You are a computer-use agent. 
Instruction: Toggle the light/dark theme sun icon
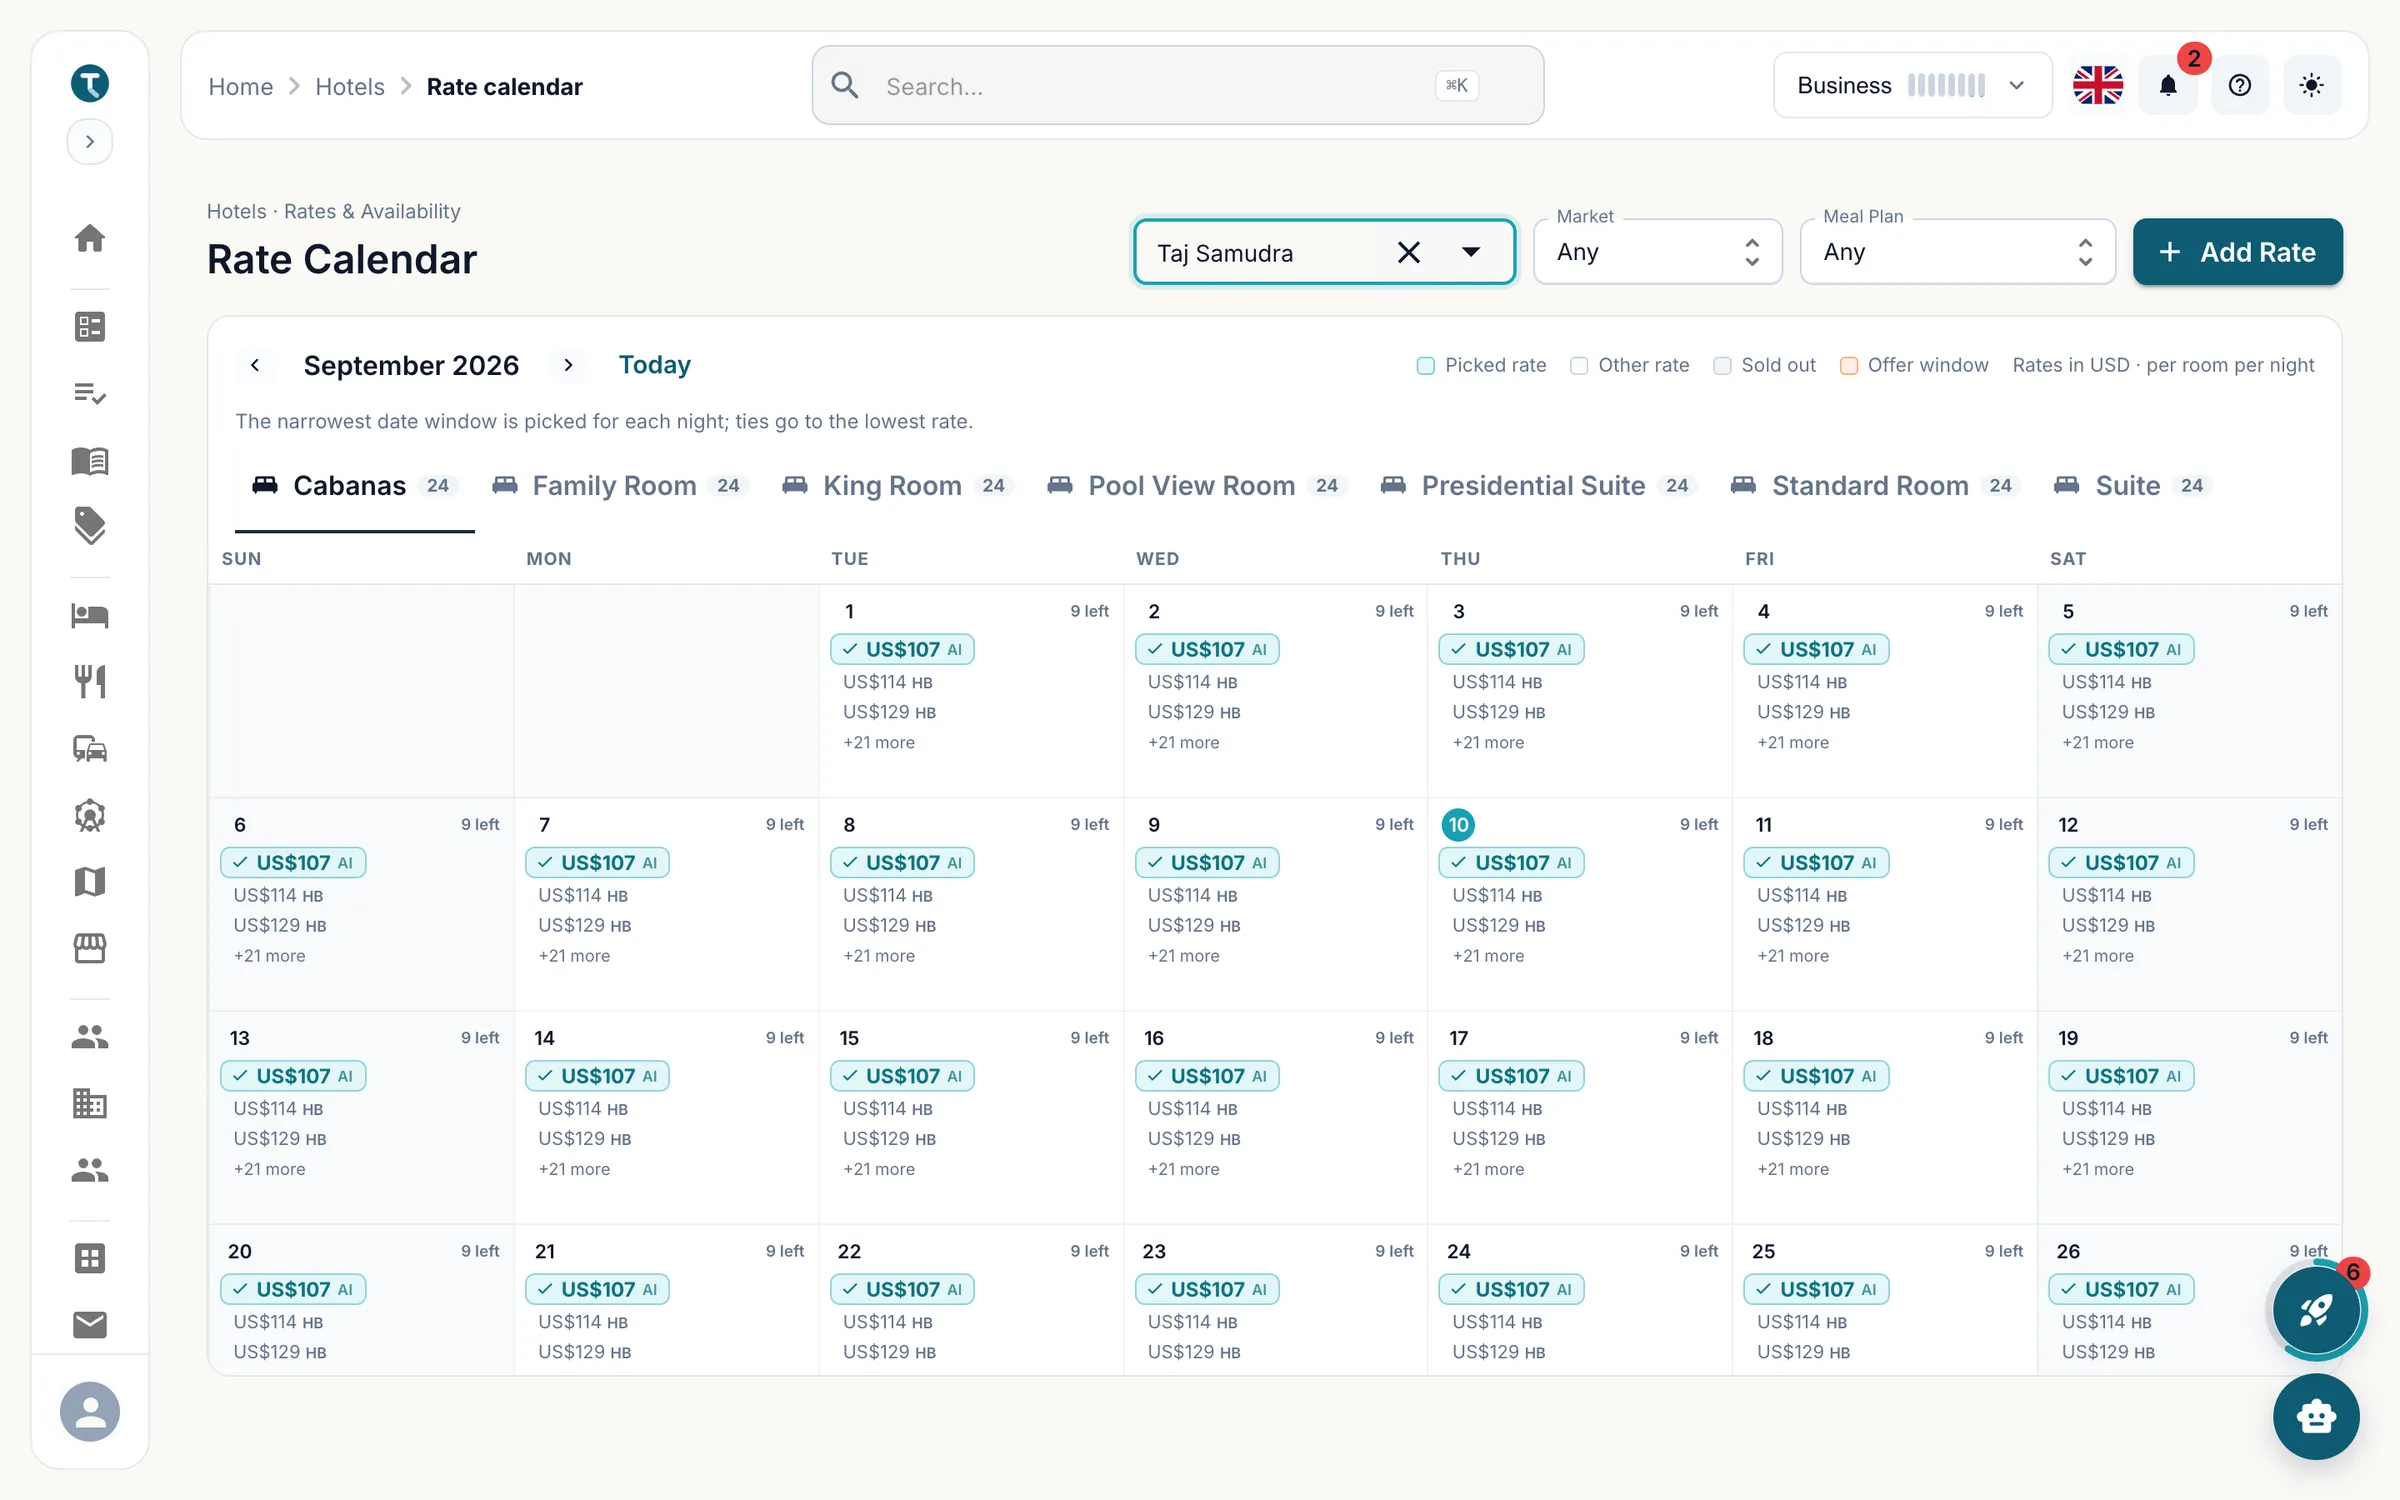point(2312,85)
